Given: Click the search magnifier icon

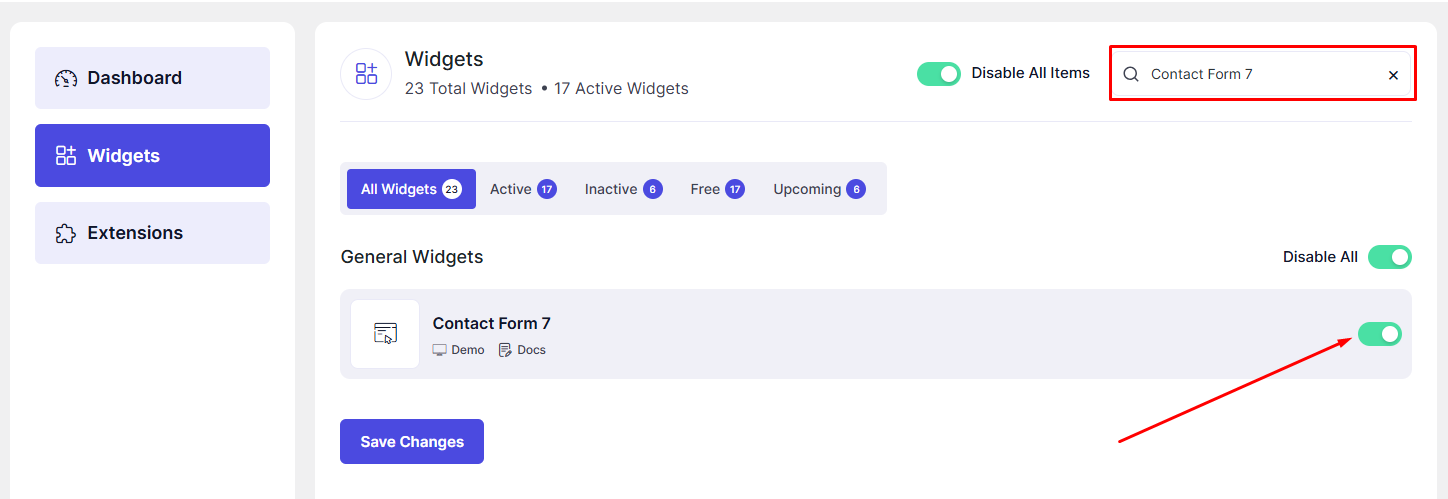Looking at the screenshot, I should coord(1131,74).
